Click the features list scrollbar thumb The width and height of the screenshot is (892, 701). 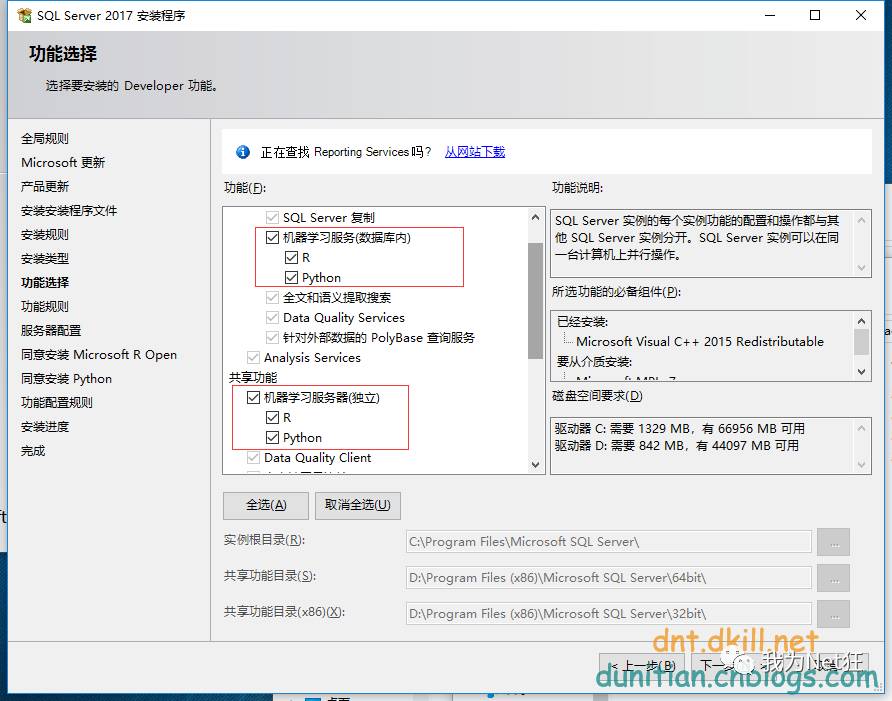(x=535, y=301)
